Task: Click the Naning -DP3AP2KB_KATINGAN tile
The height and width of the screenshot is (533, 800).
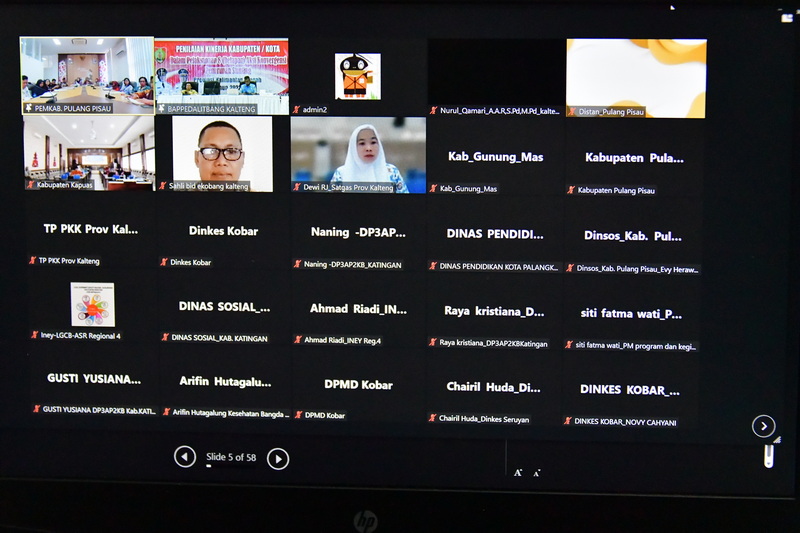Action: click(x=358, y=233)
